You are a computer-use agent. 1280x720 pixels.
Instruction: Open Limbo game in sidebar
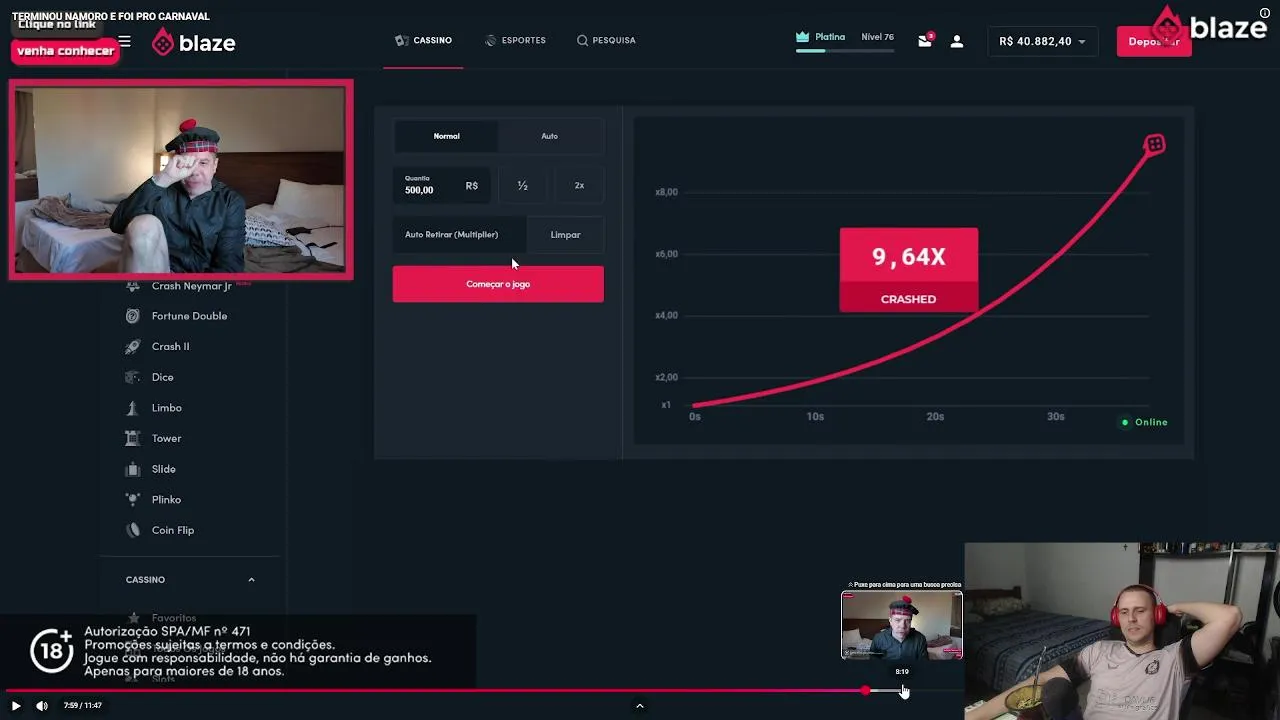166,408
